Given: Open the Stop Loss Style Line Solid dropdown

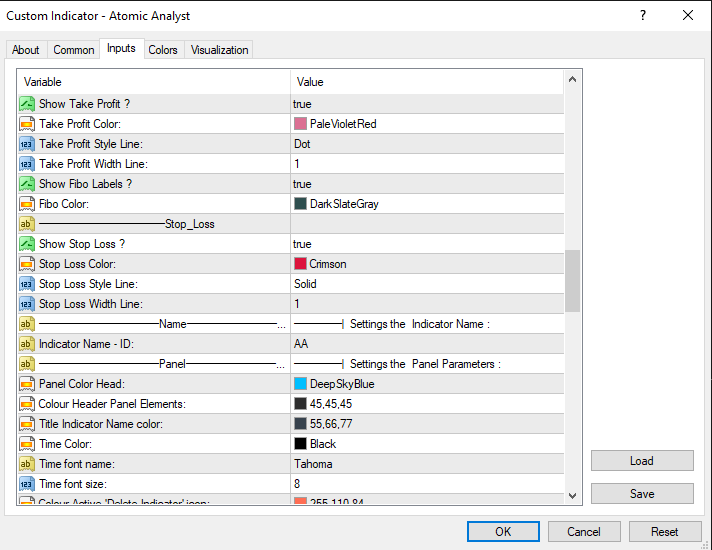Looking at the screenshot, I should (425, 284).
